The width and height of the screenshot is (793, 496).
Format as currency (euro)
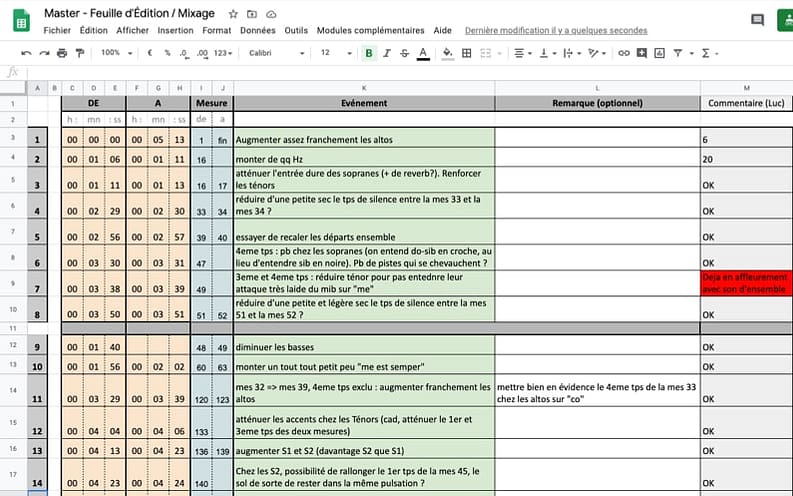pyautogui.click(x=150, y=53)
